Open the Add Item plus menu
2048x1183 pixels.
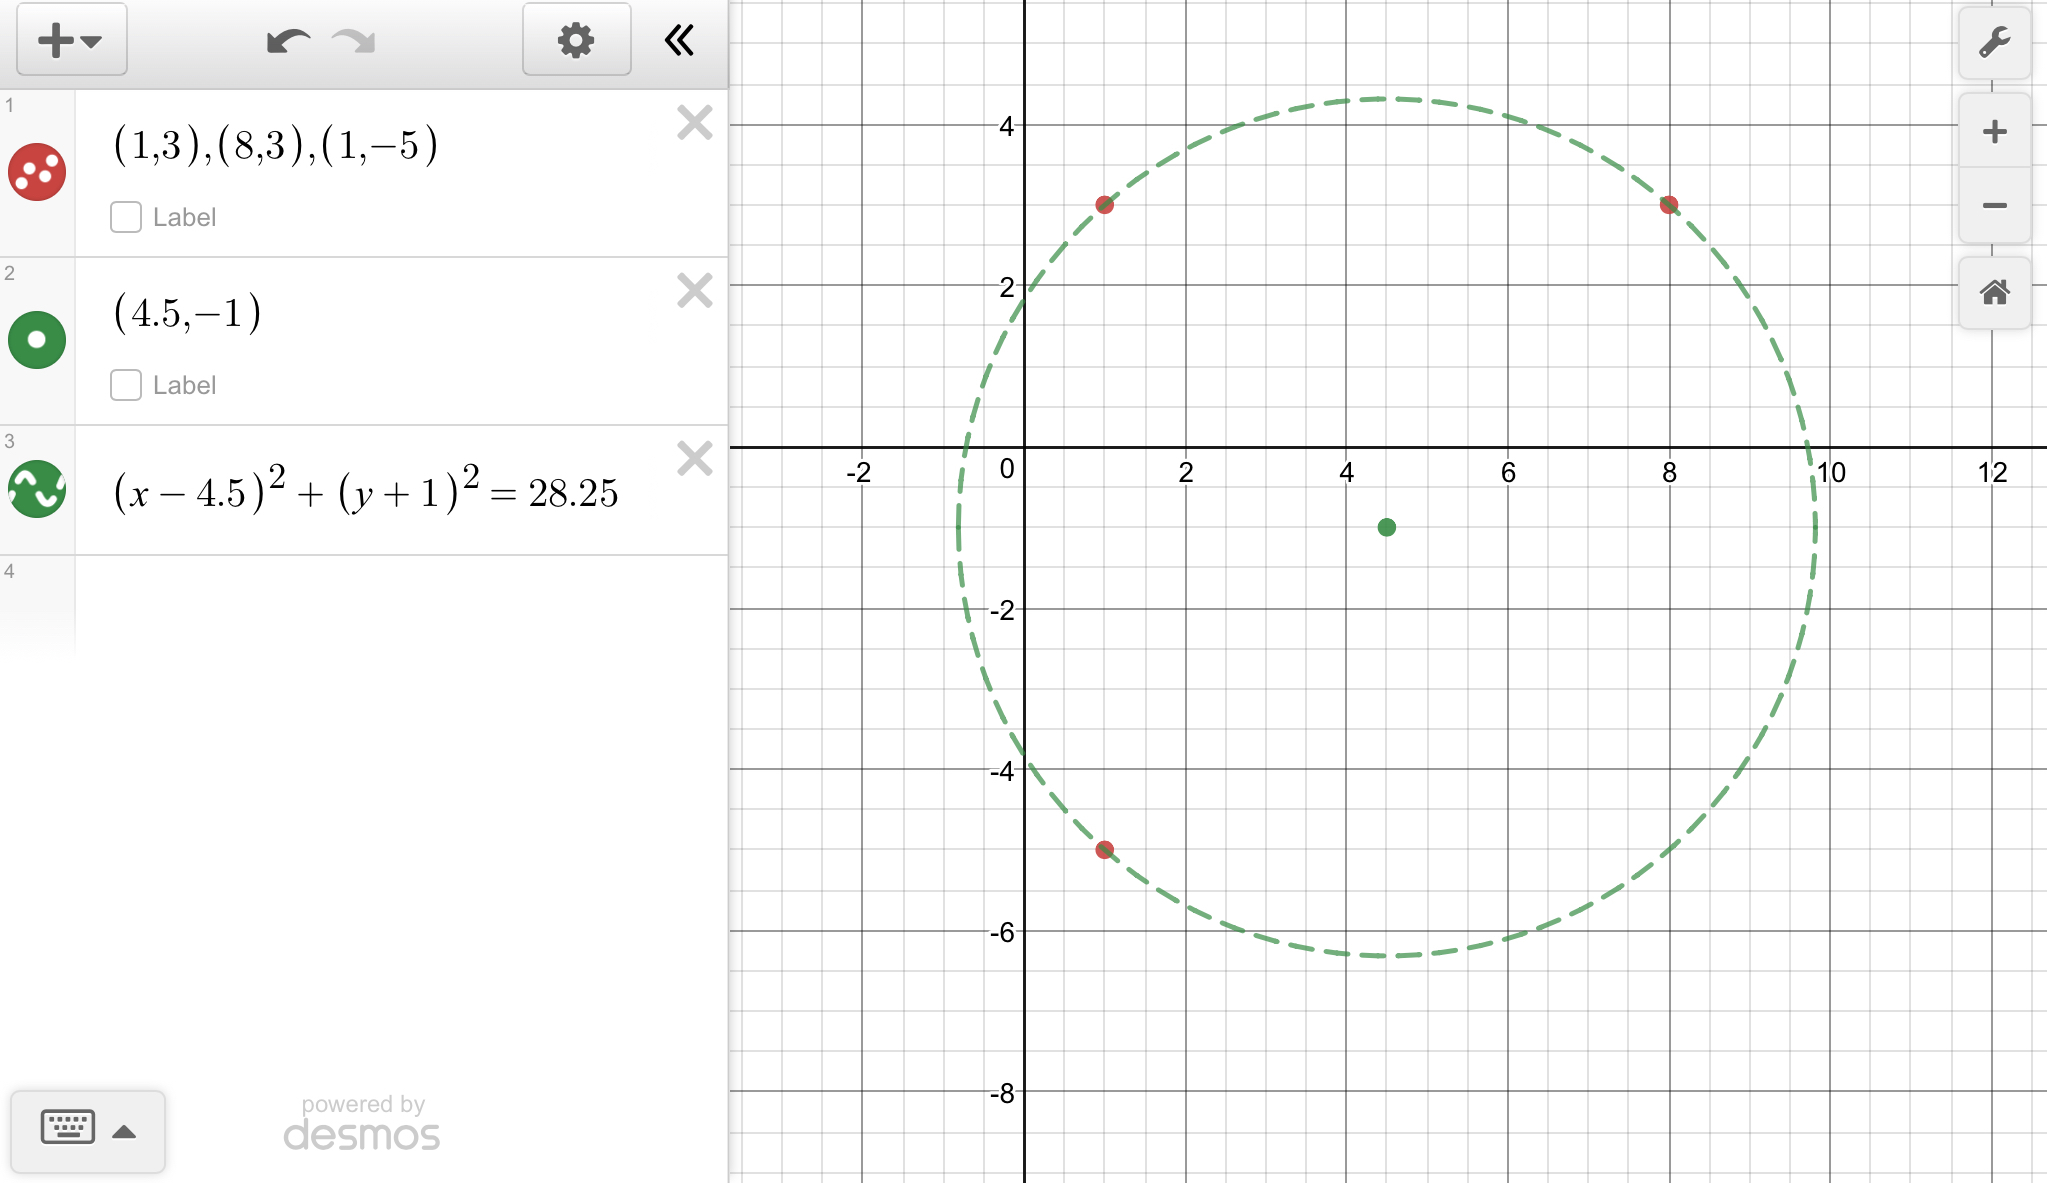(x=71, y=40)
